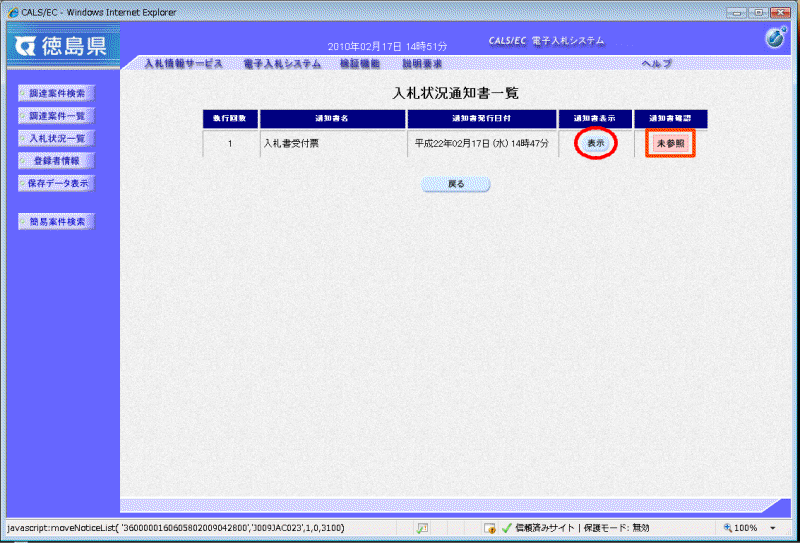Screen dimensions: 800x543
Task: Click the Internet Explorer title bar icon
Action: pos(11,11)
